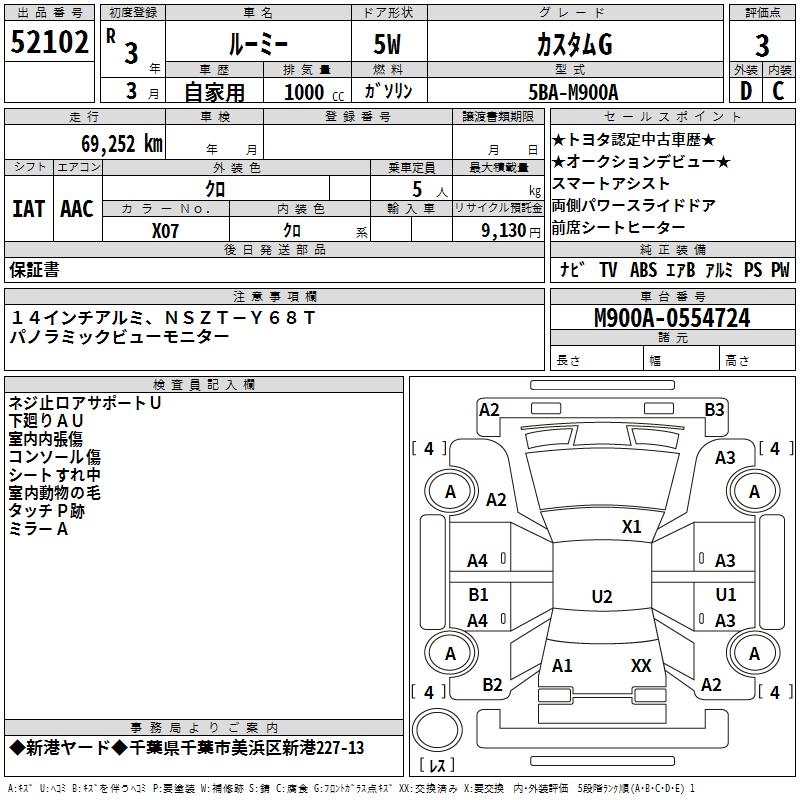Viewport: 800px width, 800px height.
Task: Click the interior grade letter C
Action: [x=778, y=91]
